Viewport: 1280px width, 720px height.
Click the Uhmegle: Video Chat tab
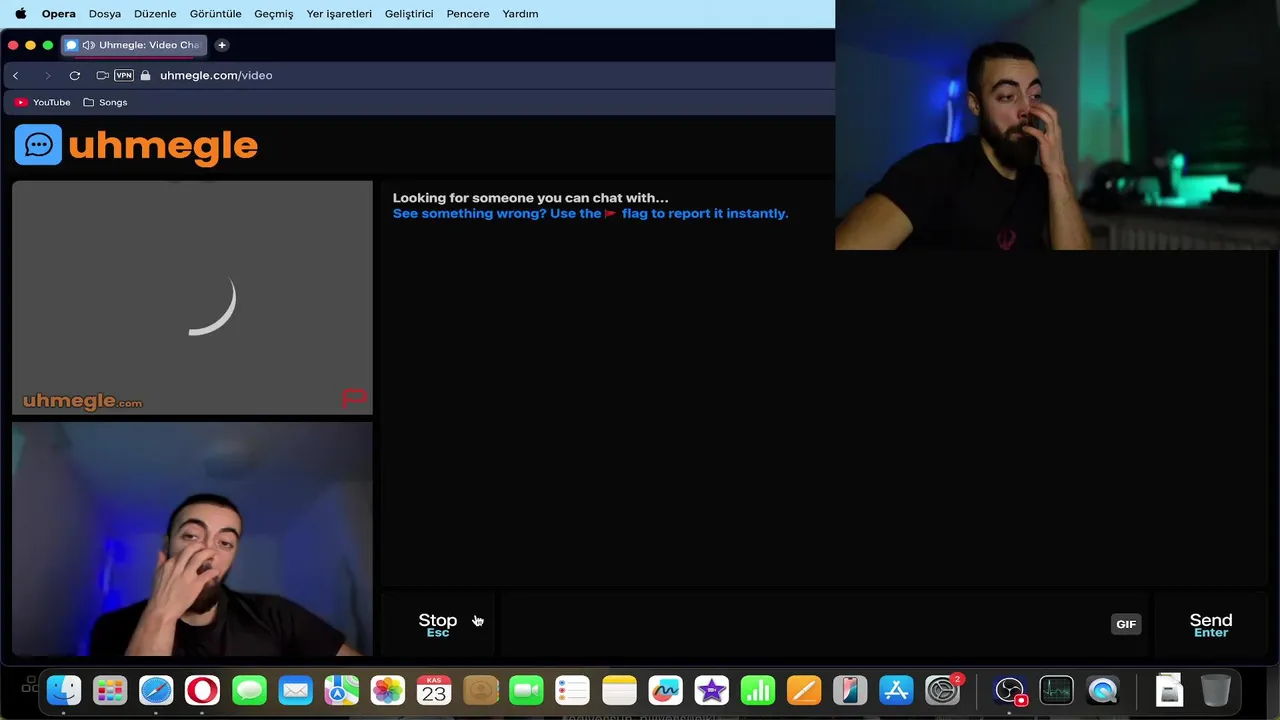(133, 45)
